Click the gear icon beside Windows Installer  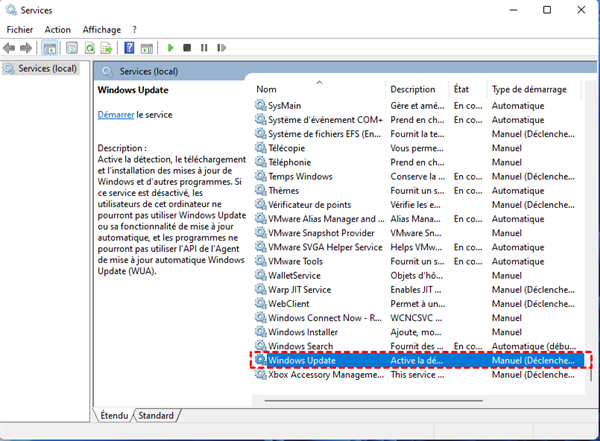click(261, 332)
